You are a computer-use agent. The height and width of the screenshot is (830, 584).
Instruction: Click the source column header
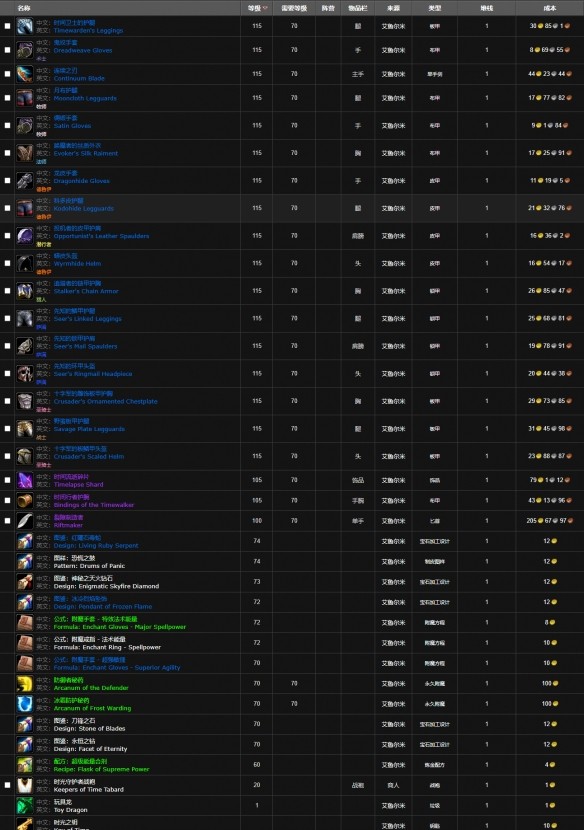point(393,8)
